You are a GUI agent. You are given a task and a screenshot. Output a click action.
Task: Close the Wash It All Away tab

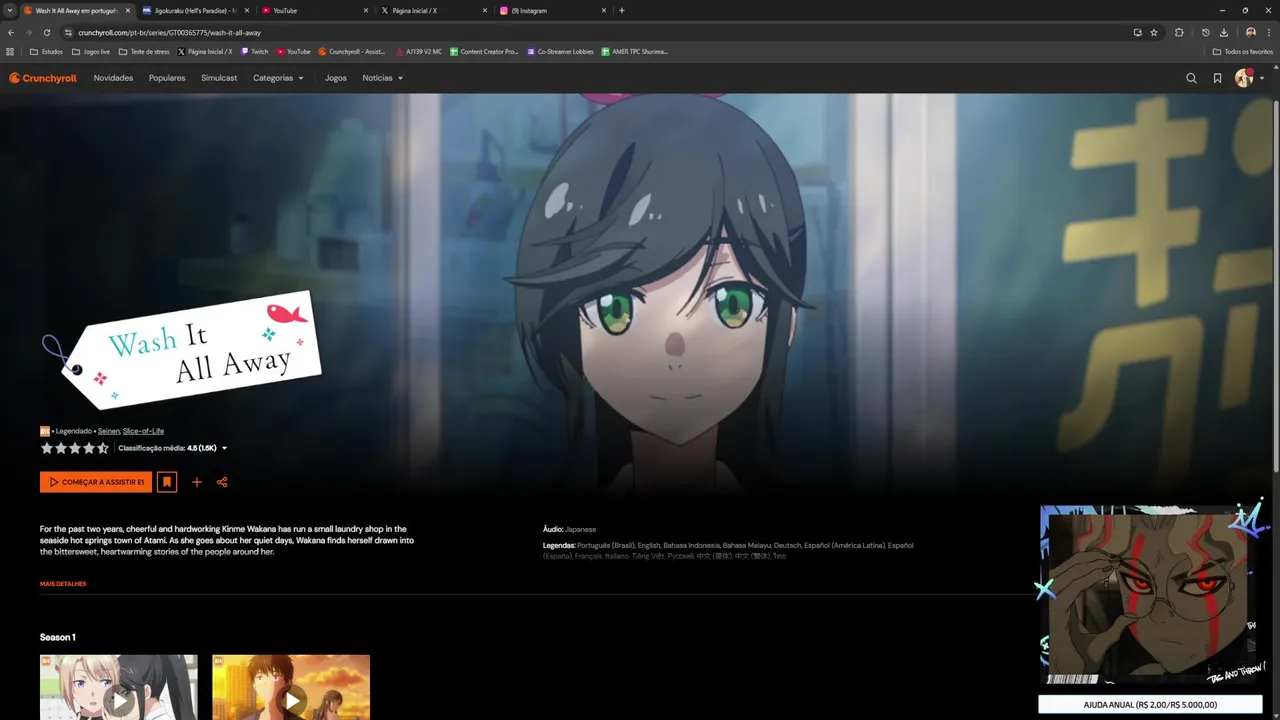tap(128, 10)
